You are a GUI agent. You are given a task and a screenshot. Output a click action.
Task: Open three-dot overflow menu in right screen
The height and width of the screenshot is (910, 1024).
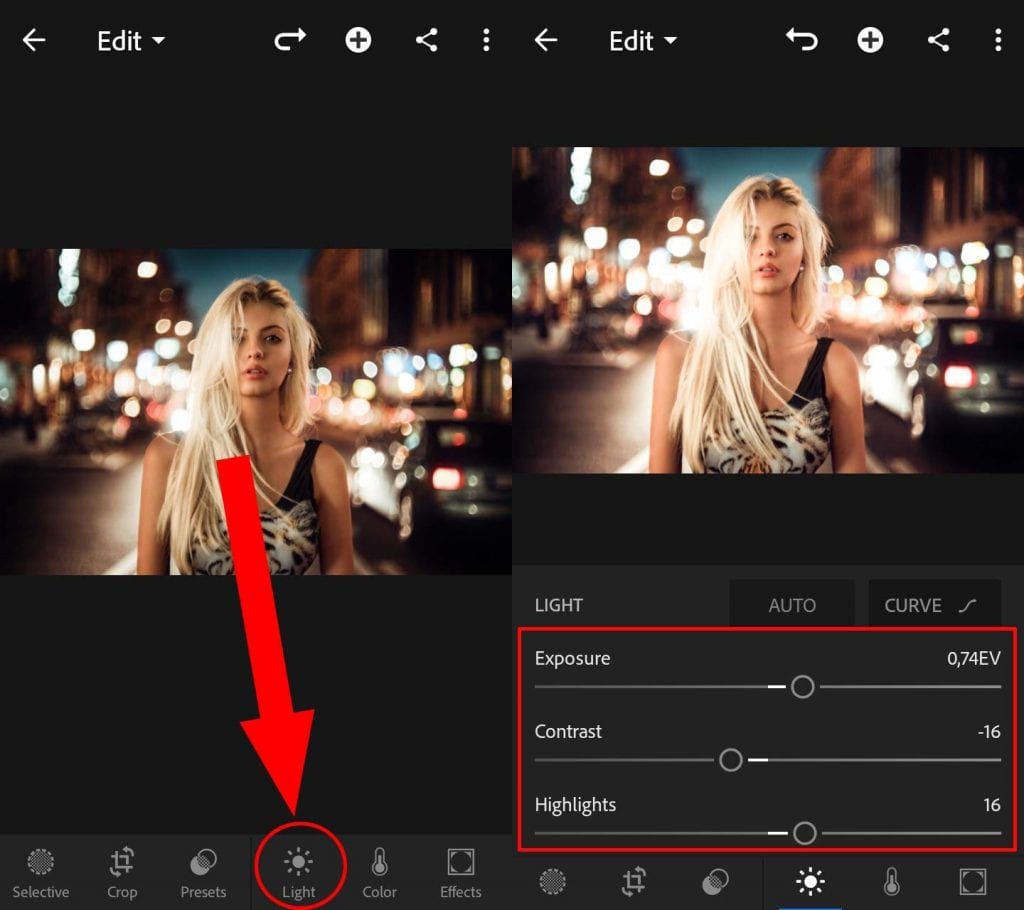click(x=997, y=41)
